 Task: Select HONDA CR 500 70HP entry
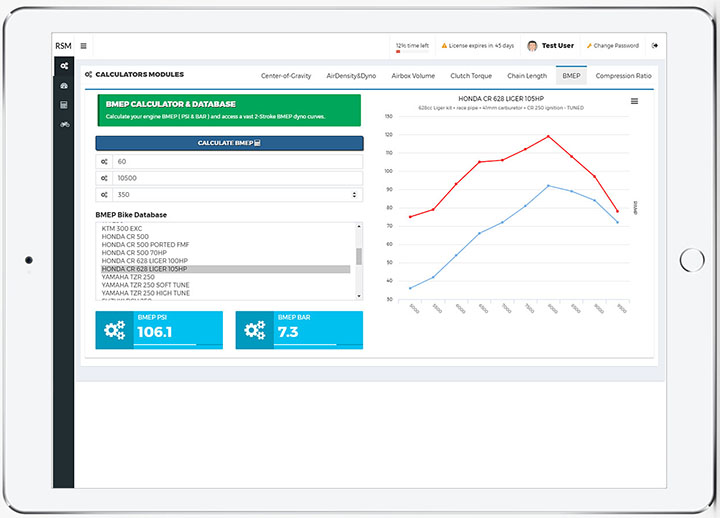coord(225,253)
